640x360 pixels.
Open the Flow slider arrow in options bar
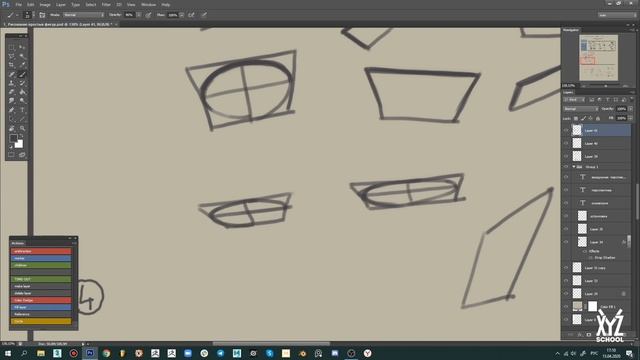coord(182,15)
